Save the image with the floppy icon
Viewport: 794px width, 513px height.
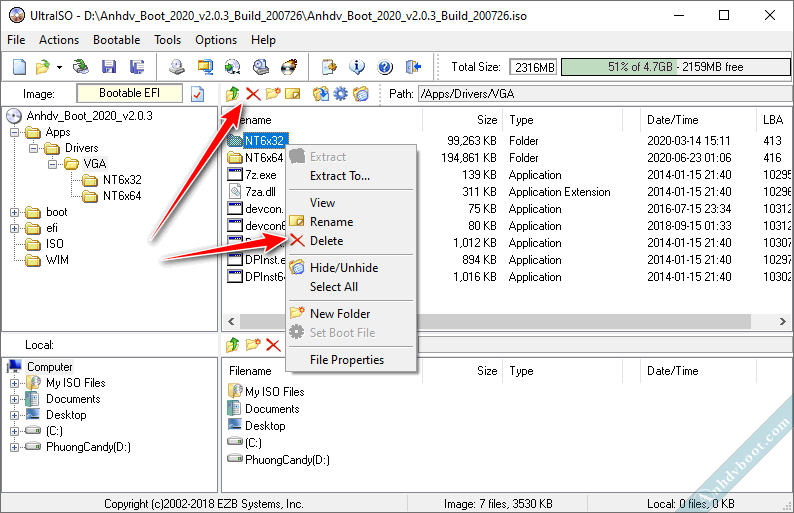pyautogui.click(x=109, y=67)
